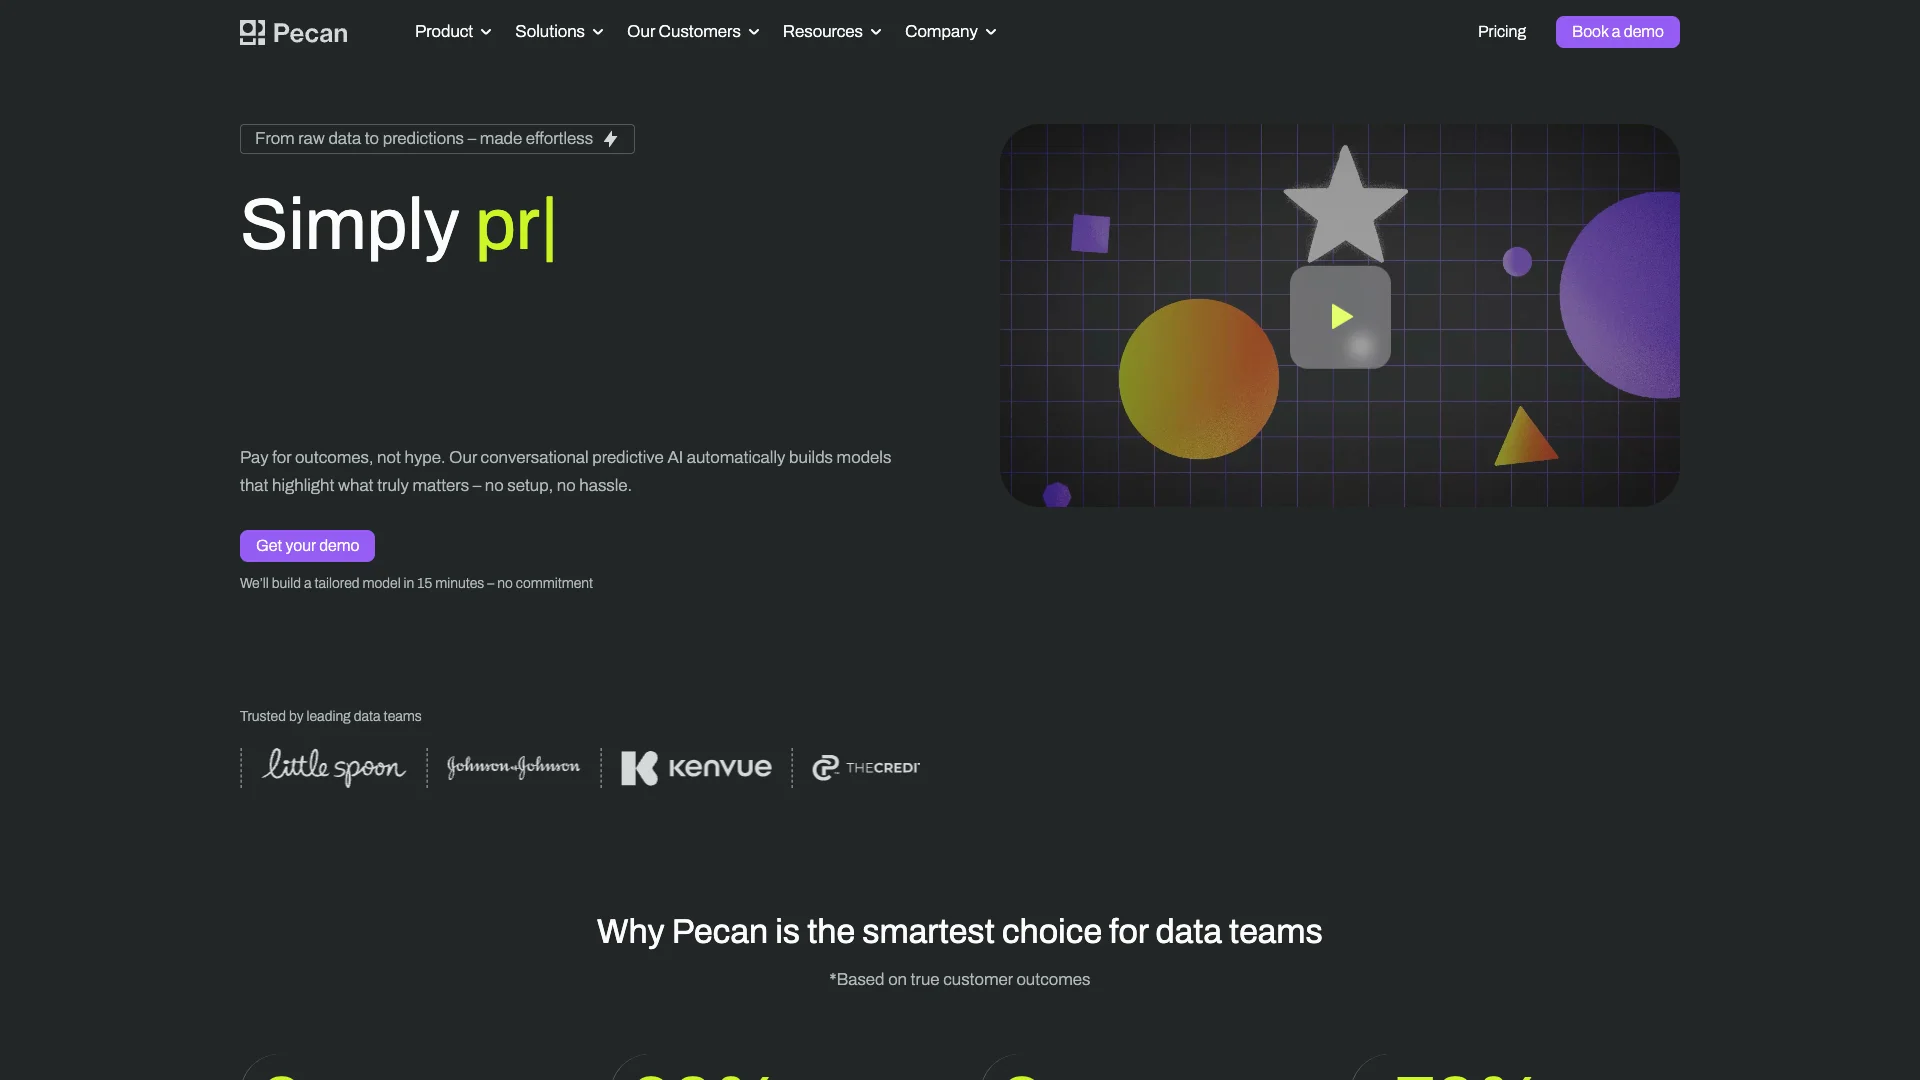Play the hero video
This screenshot has width=1920, height=1080.
click(1340, 317)
